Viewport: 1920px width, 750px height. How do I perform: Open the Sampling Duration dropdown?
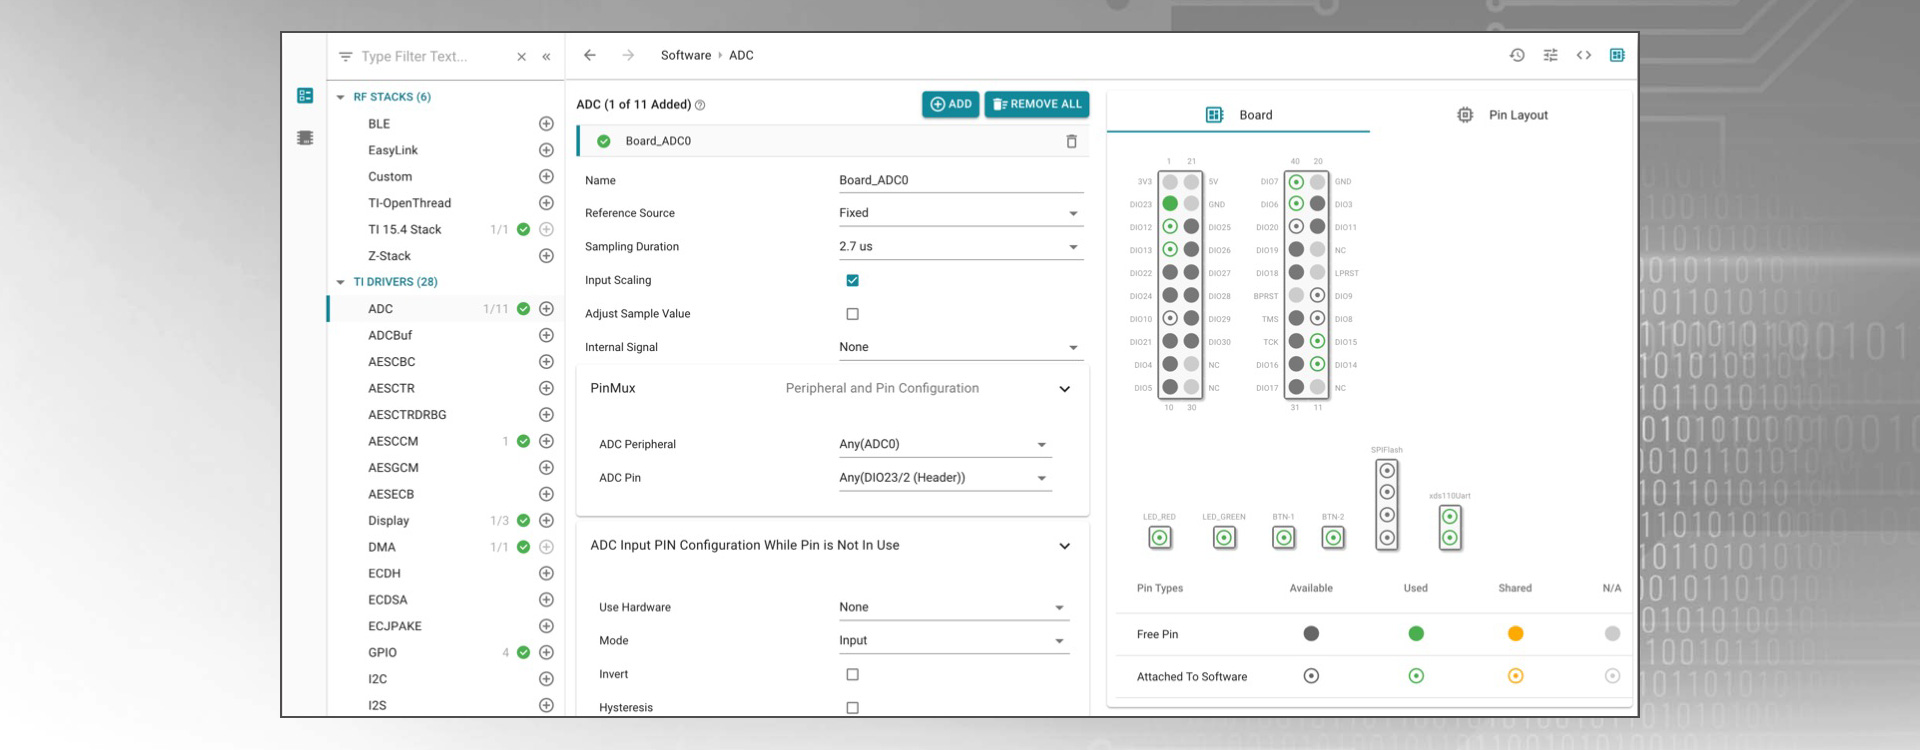click(x=960, y=247)
